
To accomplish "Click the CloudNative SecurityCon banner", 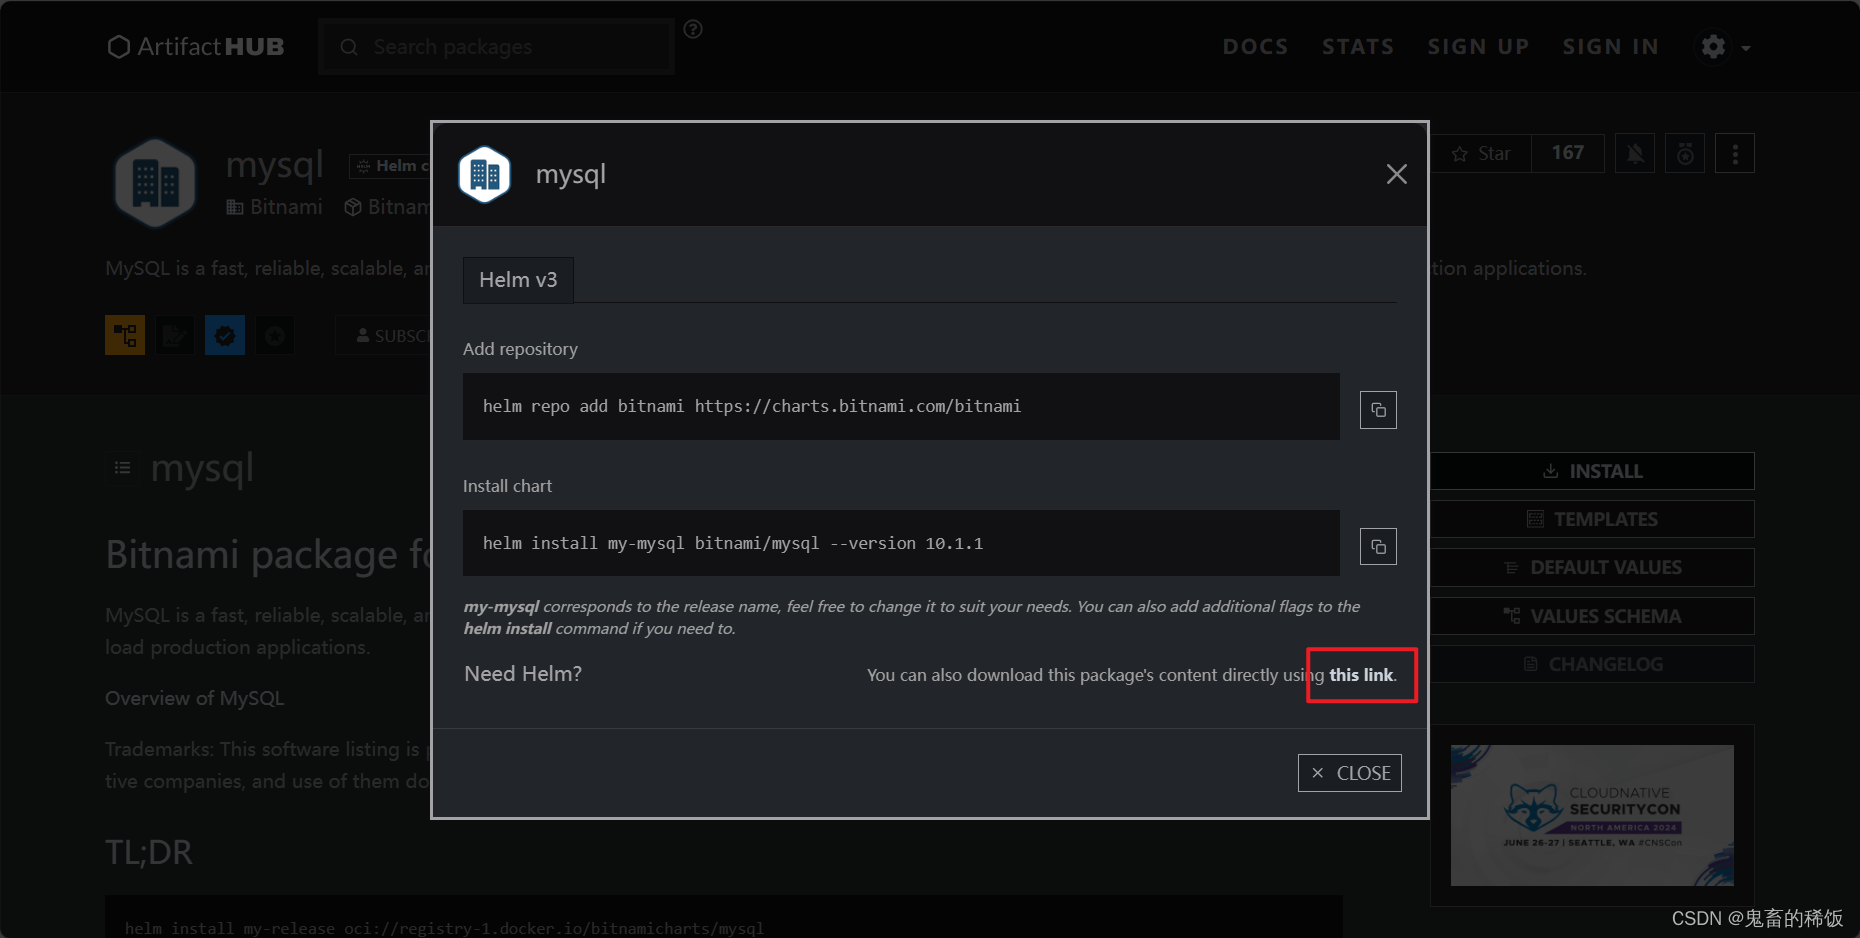I will click(1592, 815).
